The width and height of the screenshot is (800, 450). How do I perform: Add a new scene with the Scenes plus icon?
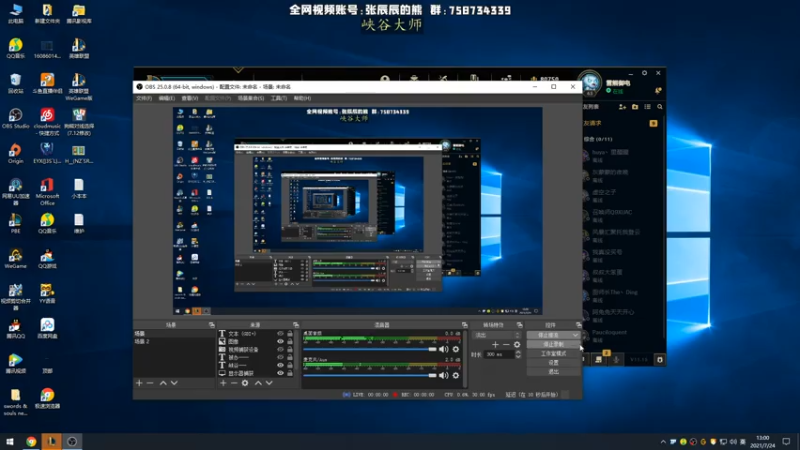pos(139,383)
